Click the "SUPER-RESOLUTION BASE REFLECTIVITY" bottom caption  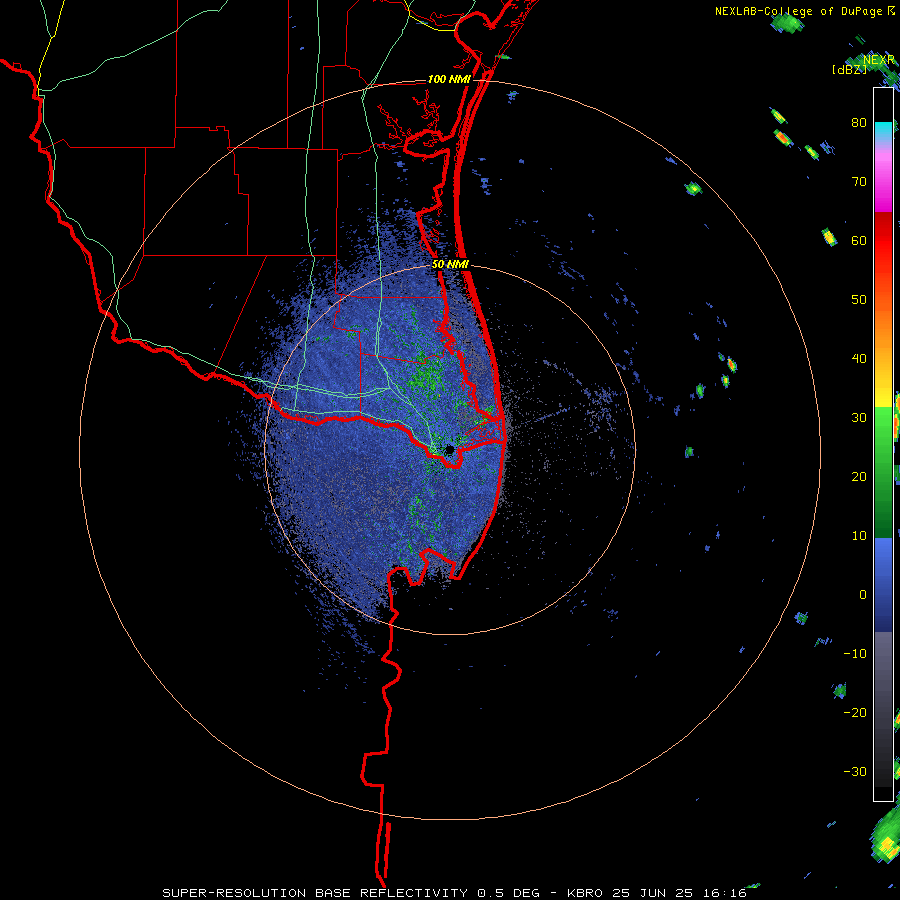coord(315,893)
